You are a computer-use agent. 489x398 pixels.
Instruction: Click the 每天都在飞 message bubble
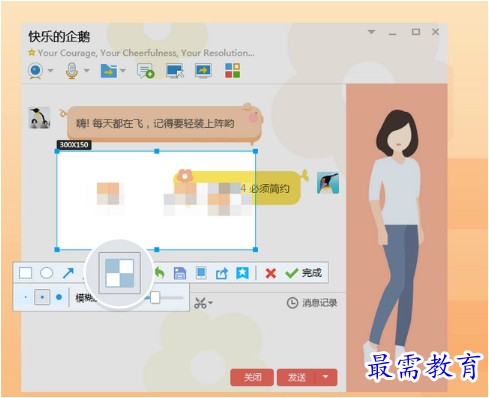(x=164, y=123)
